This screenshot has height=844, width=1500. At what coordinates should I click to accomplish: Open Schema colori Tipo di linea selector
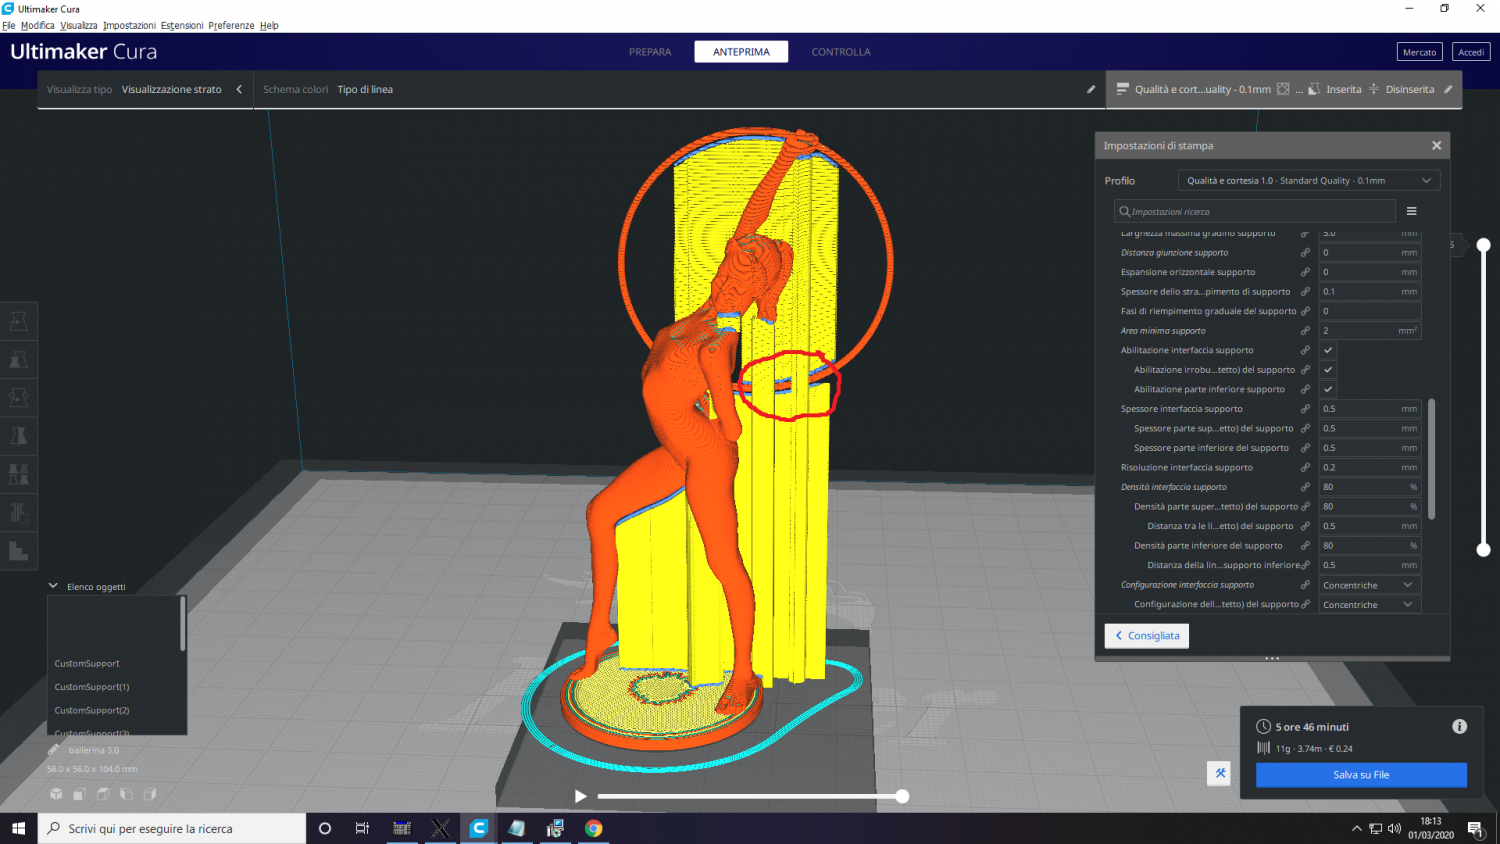tap(365, 89)
